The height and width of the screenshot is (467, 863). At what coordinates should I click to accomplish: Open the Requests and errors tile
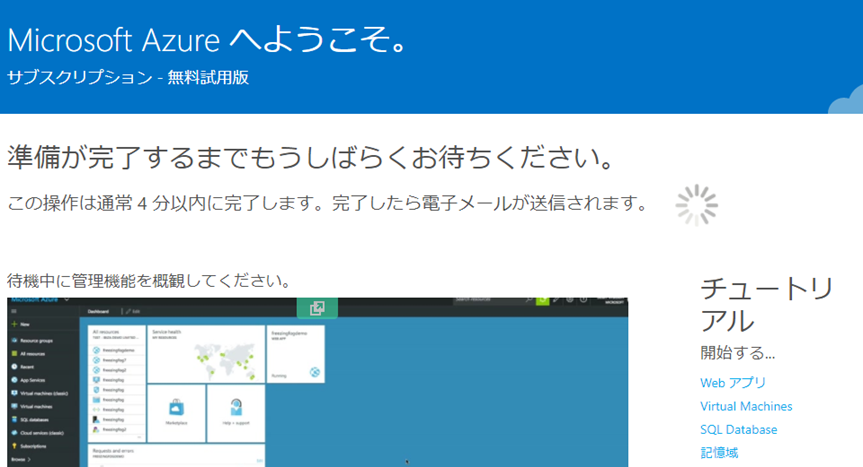point(176,456)
